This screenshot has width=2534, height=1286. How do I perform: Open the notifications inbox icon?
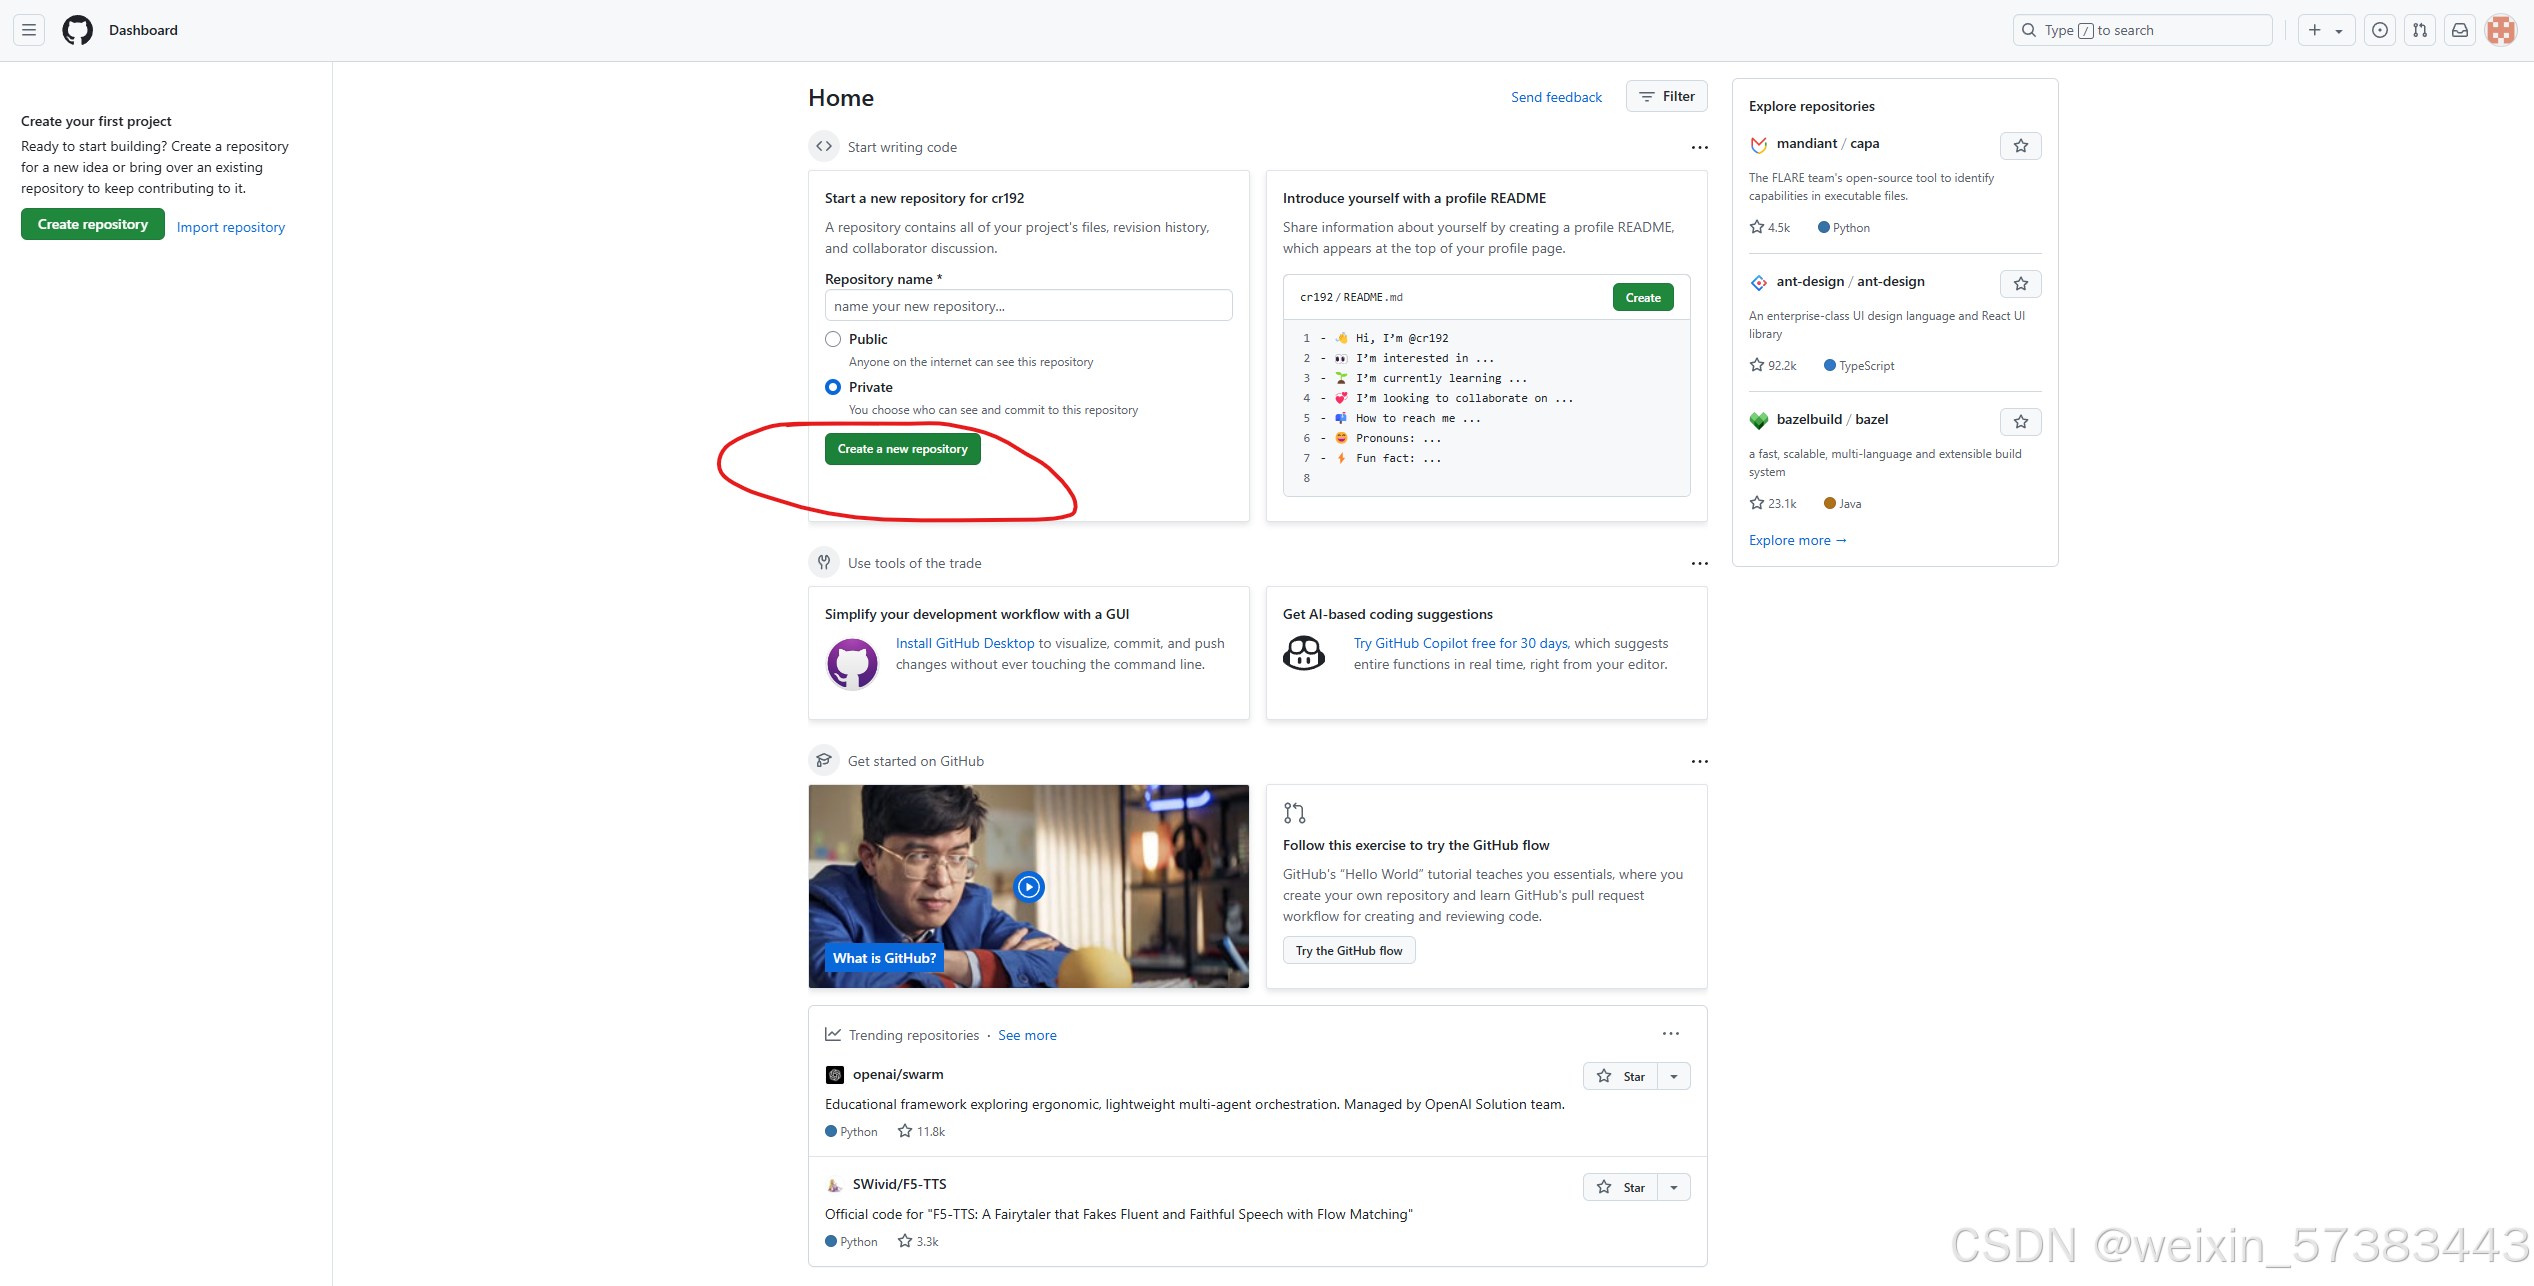2460,30
